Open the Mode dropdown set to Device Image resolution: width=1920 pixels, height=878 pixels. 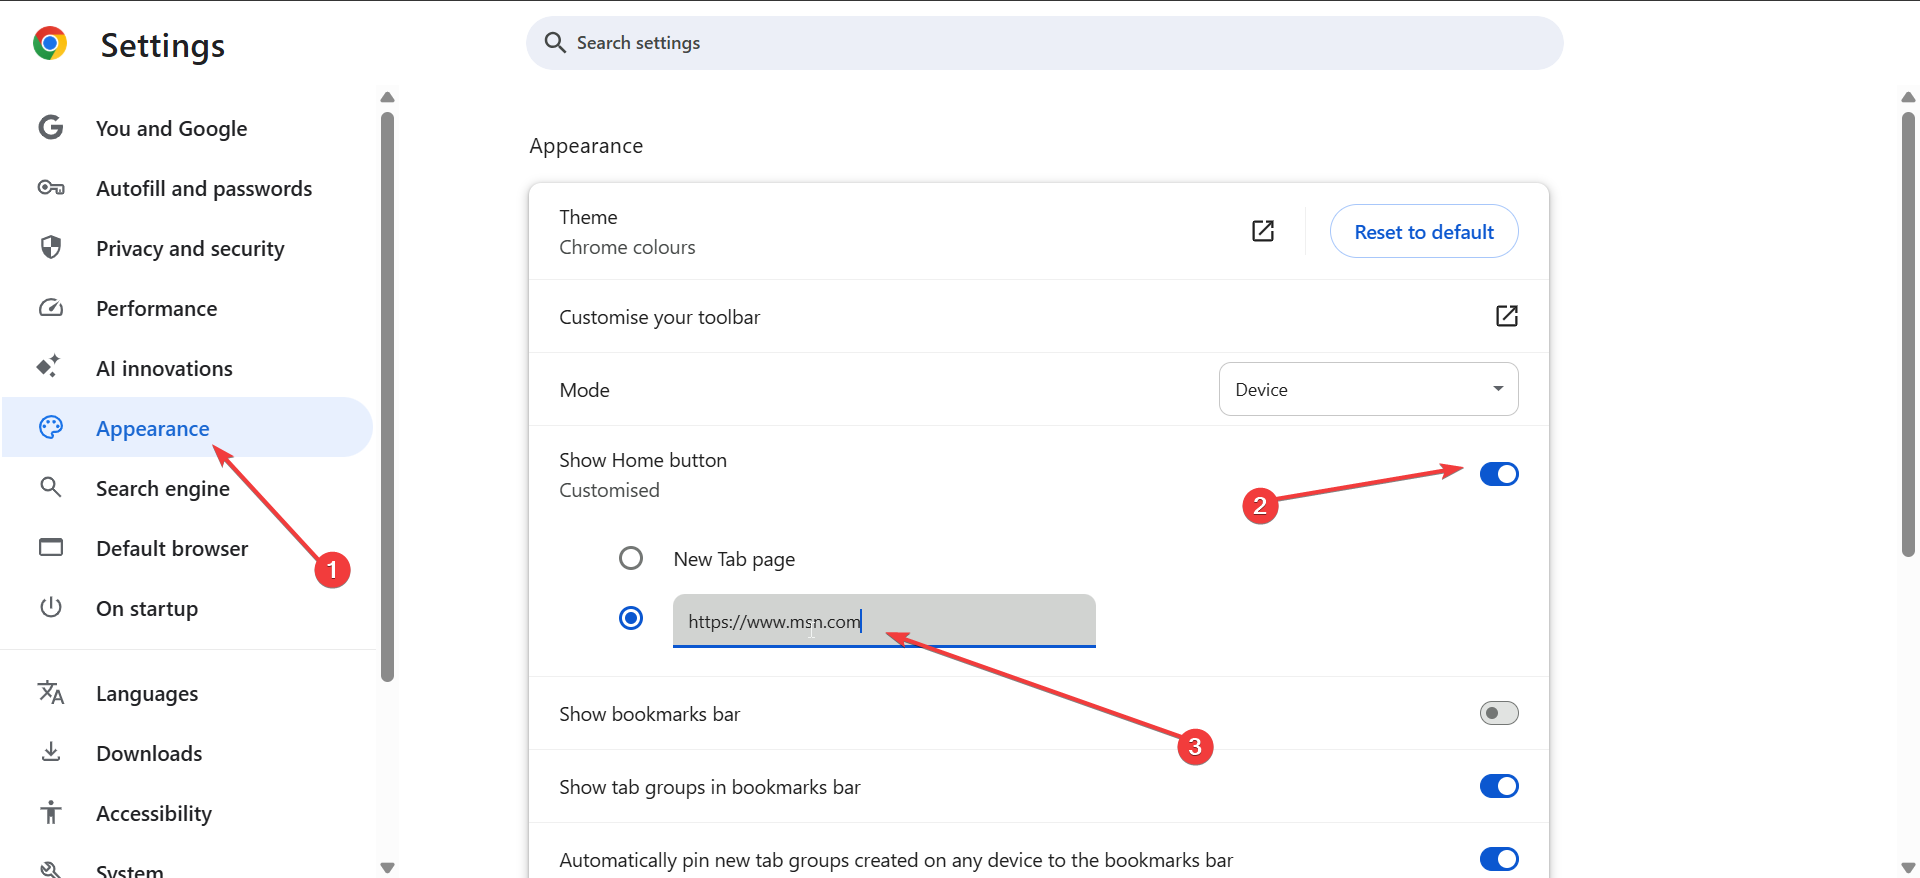tap(1367, 389)
